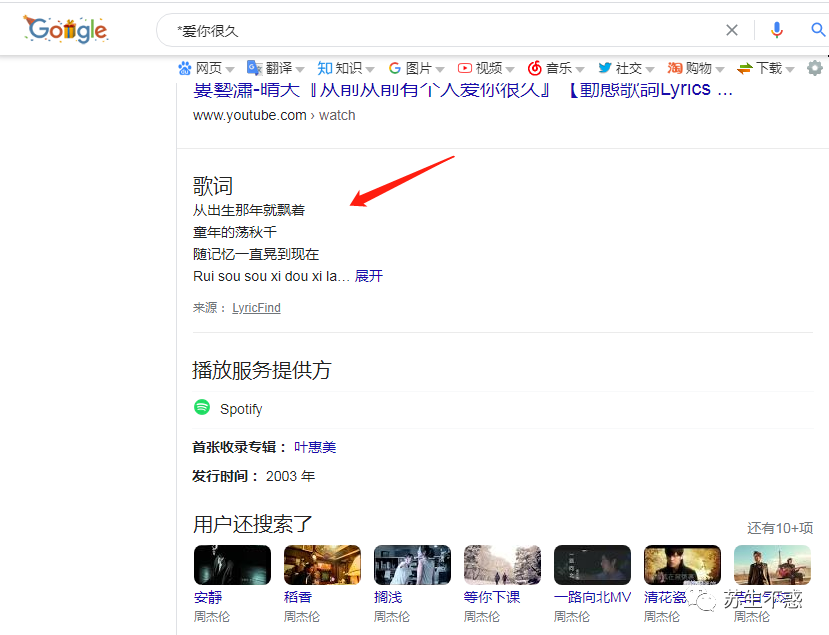This screenshot has height=635, width=829.
Task: Expand the 视频 dropdown arrow
Action: (x=510, y=69)
